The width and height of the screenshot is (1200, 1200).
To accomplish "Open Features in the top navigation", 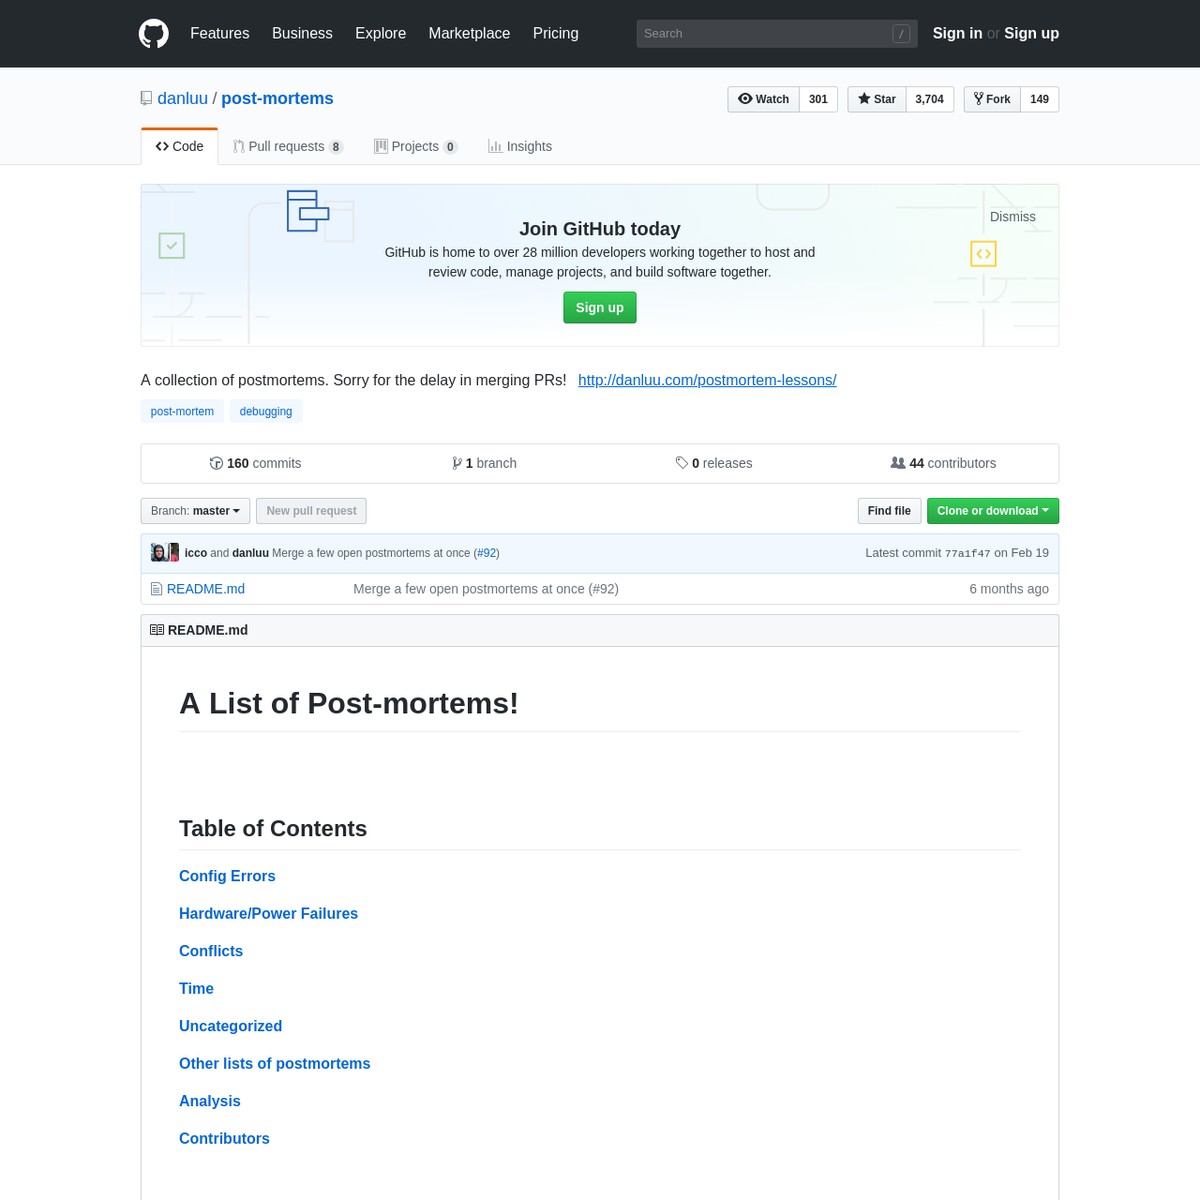I will point(220,33).
